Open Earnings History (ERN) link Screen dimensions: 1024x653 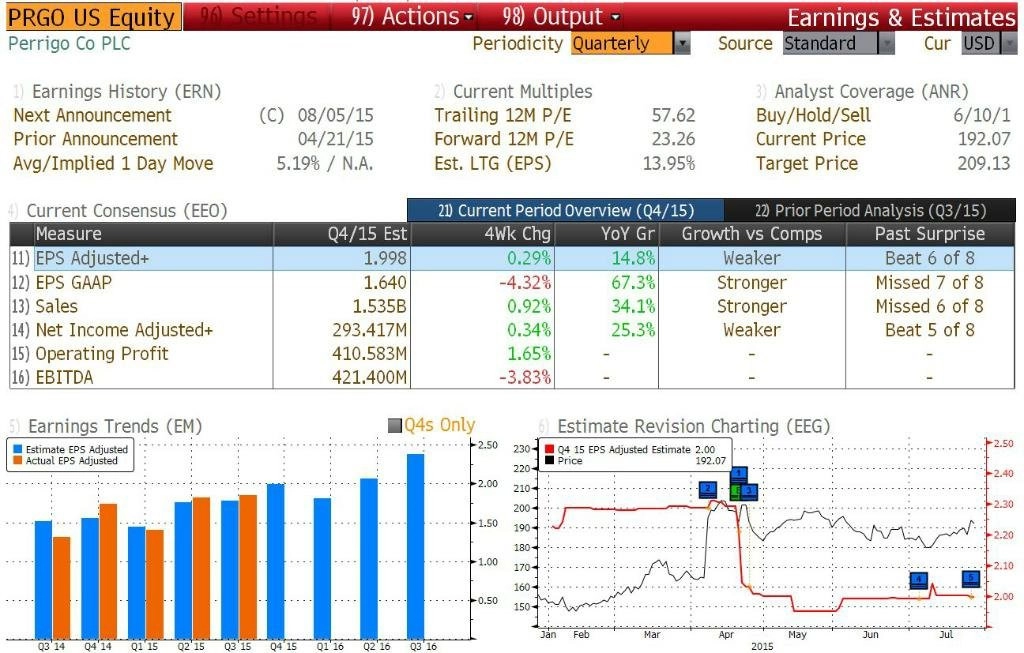(x=126, y=91)
